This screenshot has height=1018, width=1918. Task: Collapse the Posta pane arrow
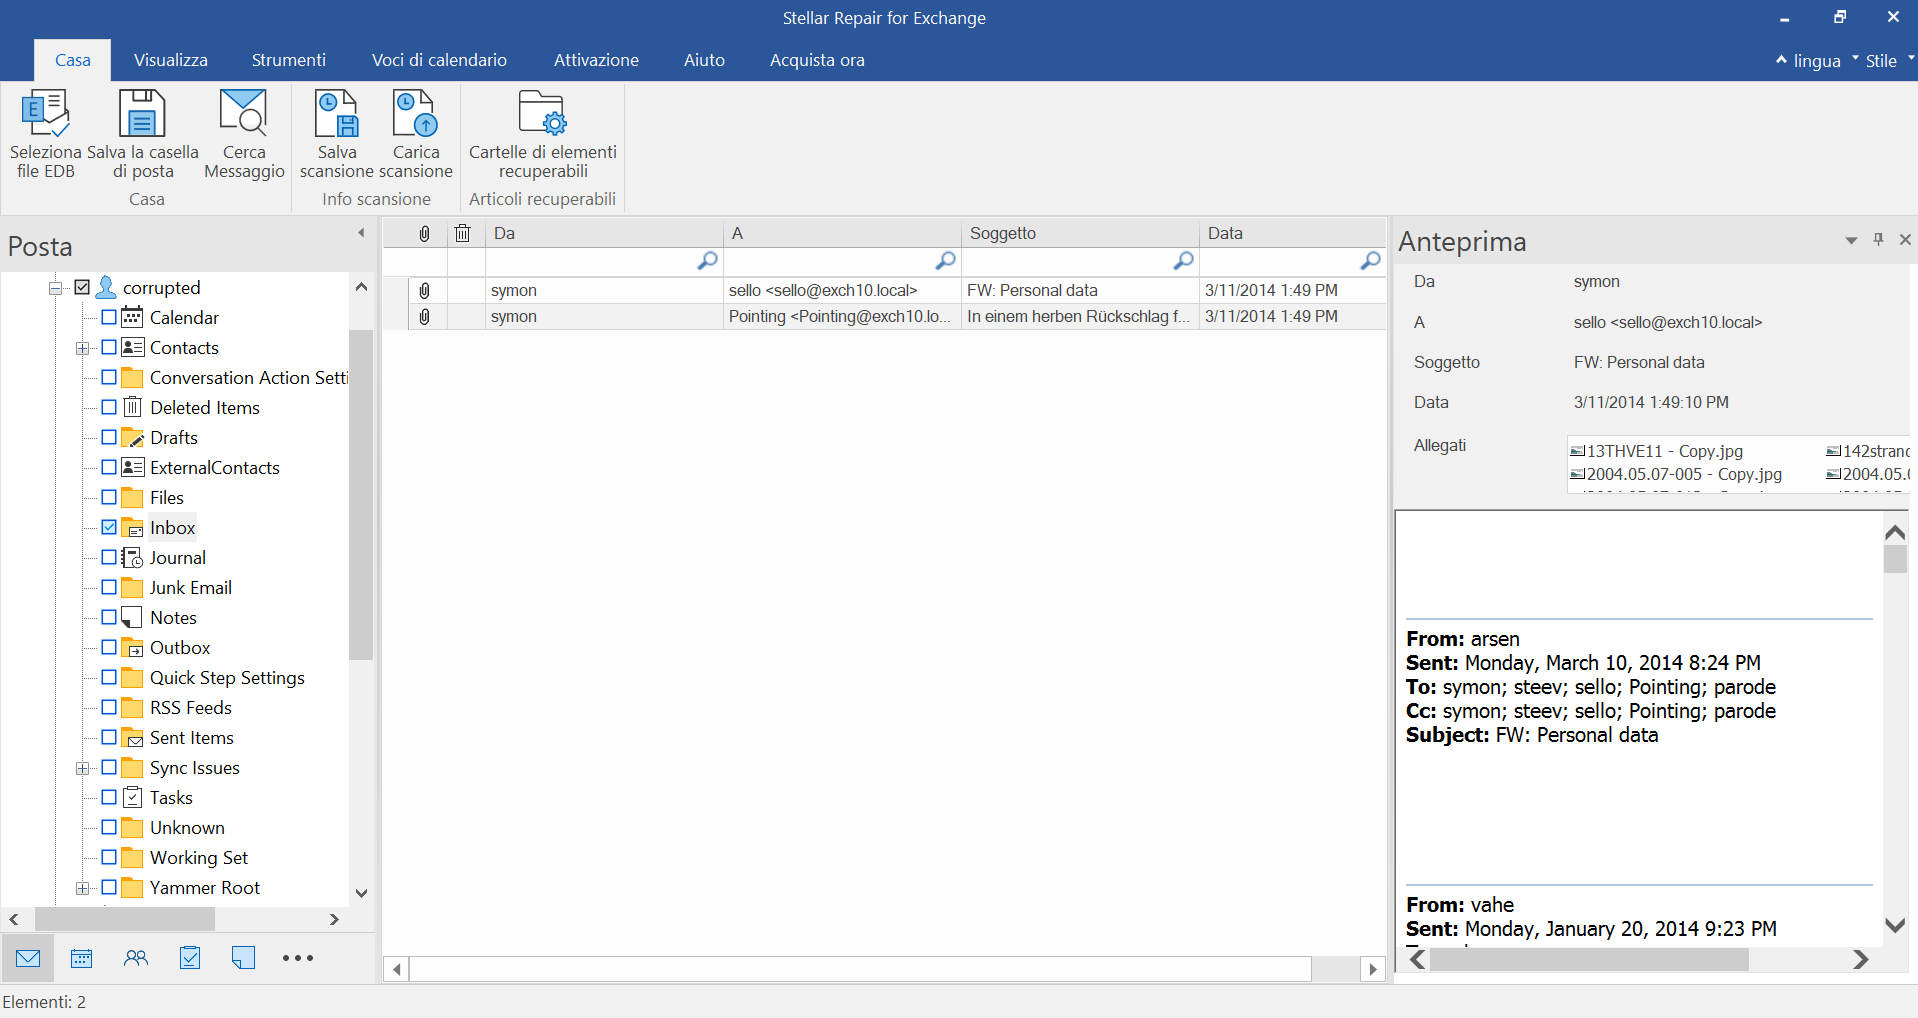[x=361, y=233]
